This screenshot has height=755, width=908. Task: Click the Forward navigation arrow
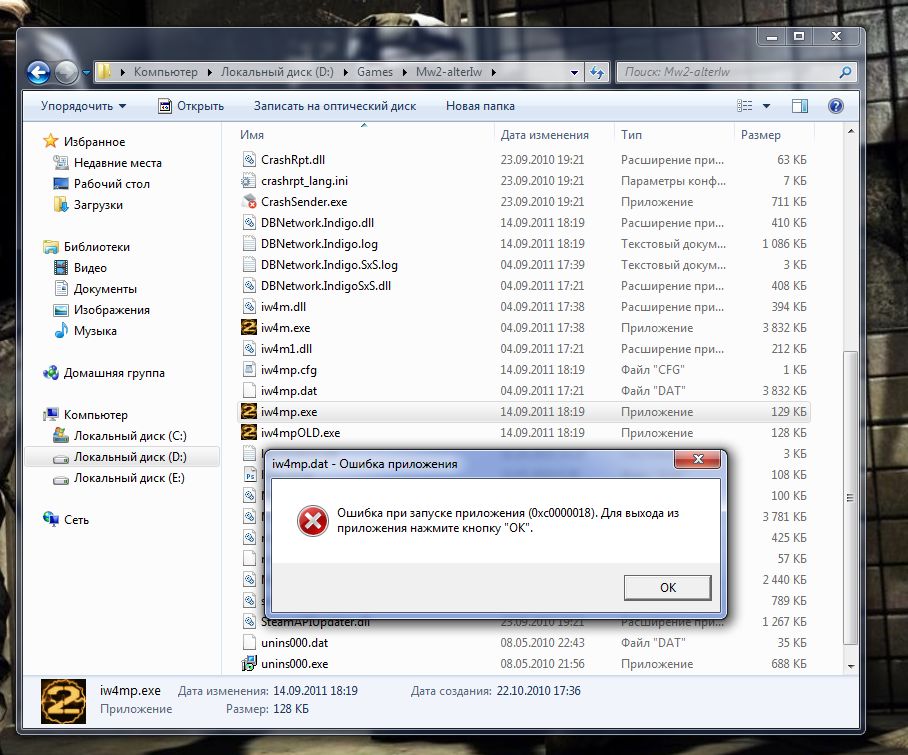tap(66, 72)
